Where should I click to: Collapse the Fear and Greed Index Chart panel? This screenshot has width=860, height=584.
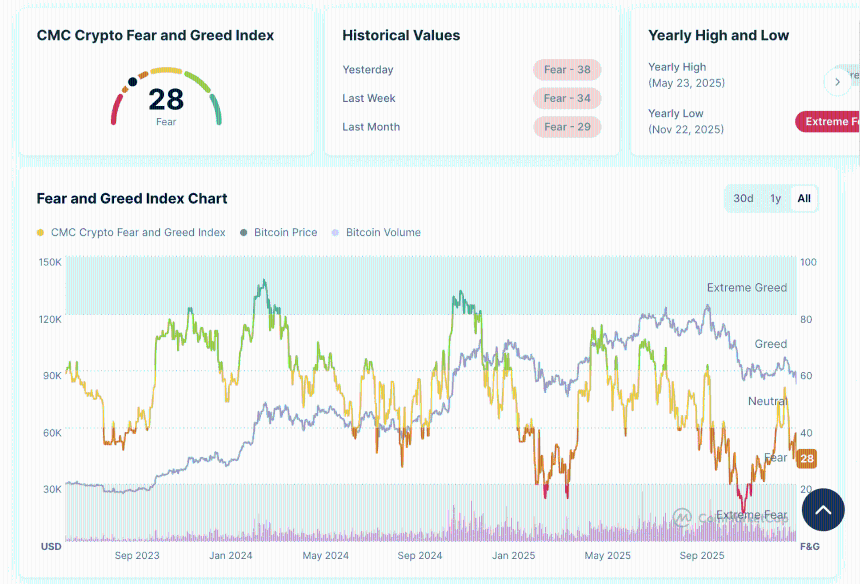pos(131,198)
